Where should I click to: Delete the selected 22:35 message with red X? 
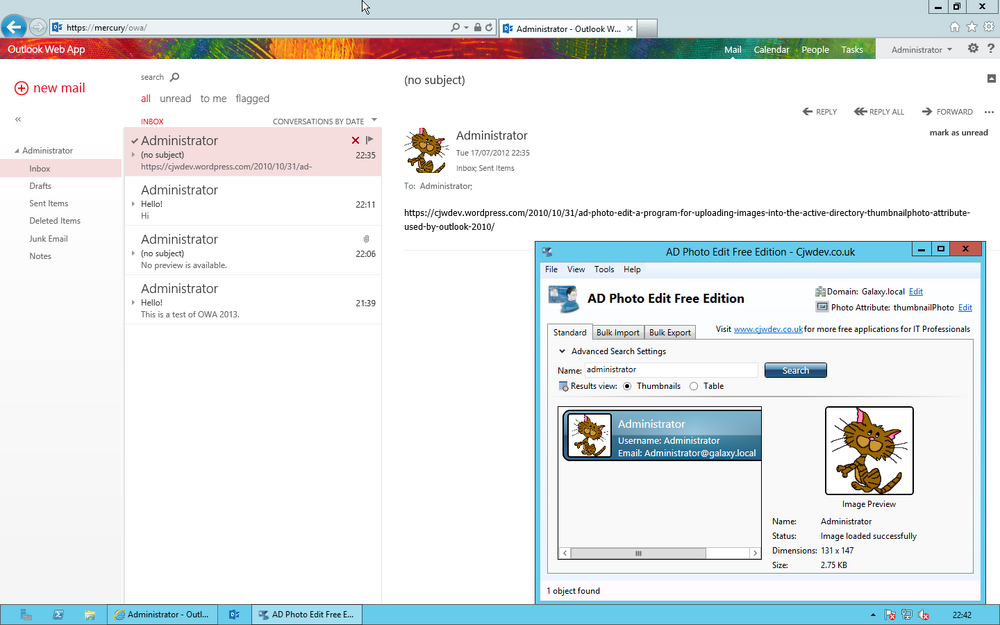pos(355,140)
